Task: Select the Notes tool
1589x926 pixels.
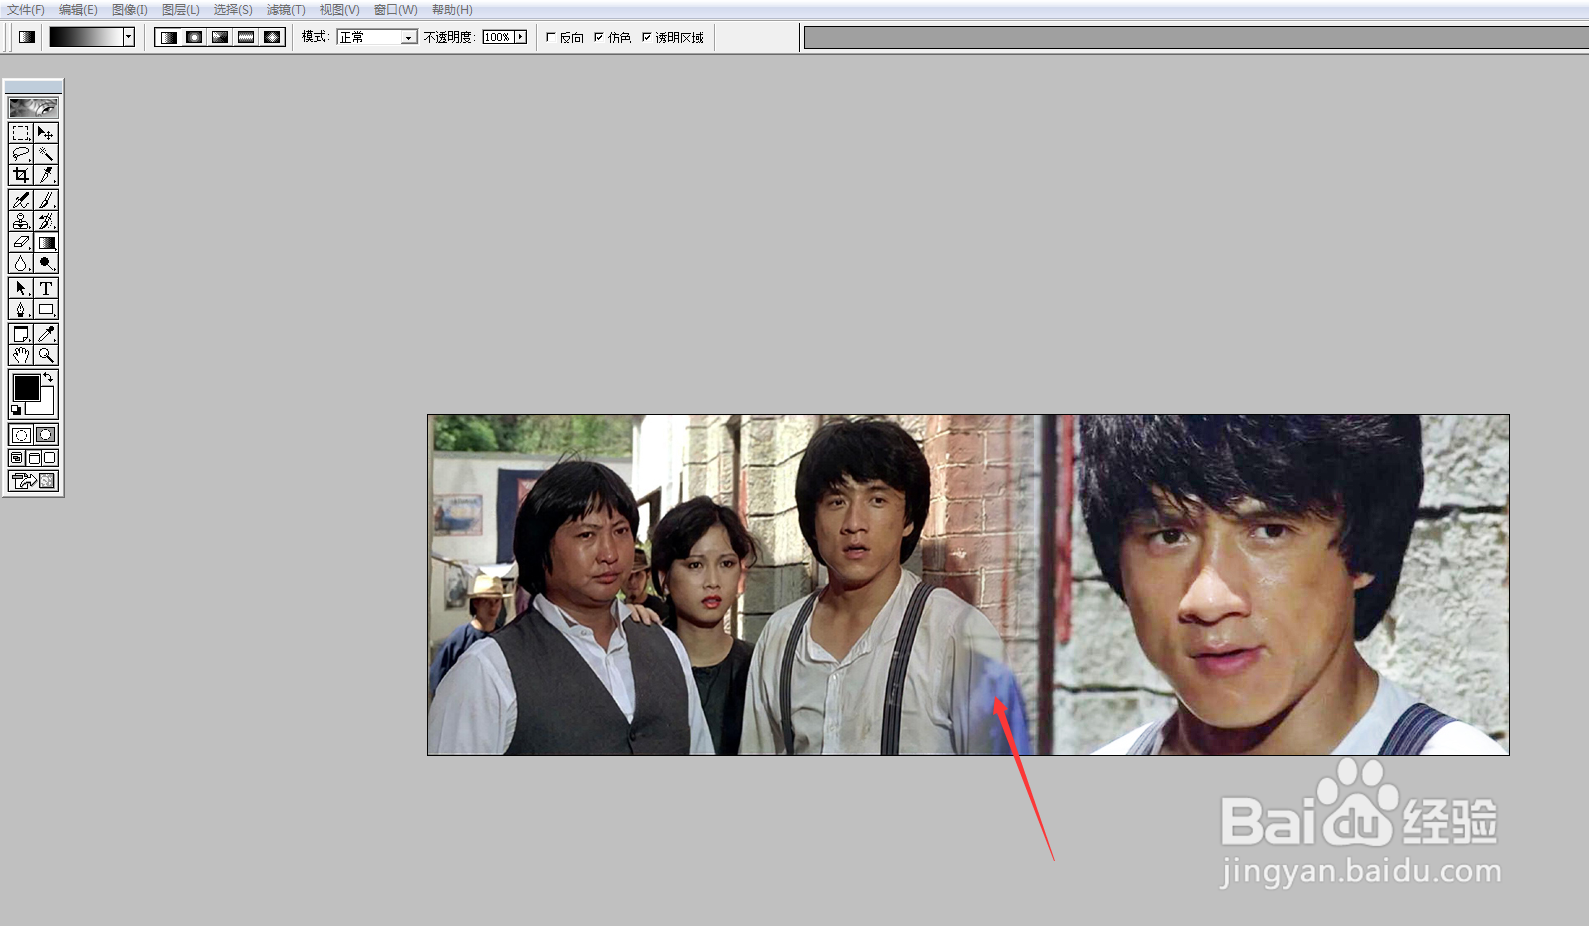Action: [21, 334]
